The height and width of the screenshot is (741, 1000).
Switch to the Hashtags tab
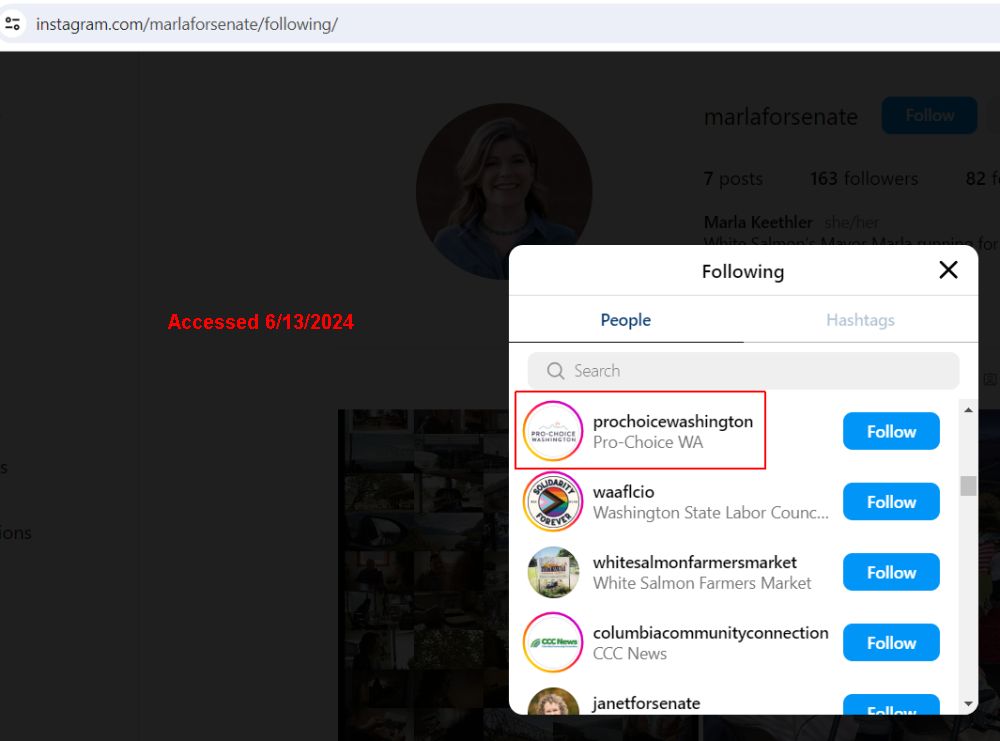click(860, 320)
